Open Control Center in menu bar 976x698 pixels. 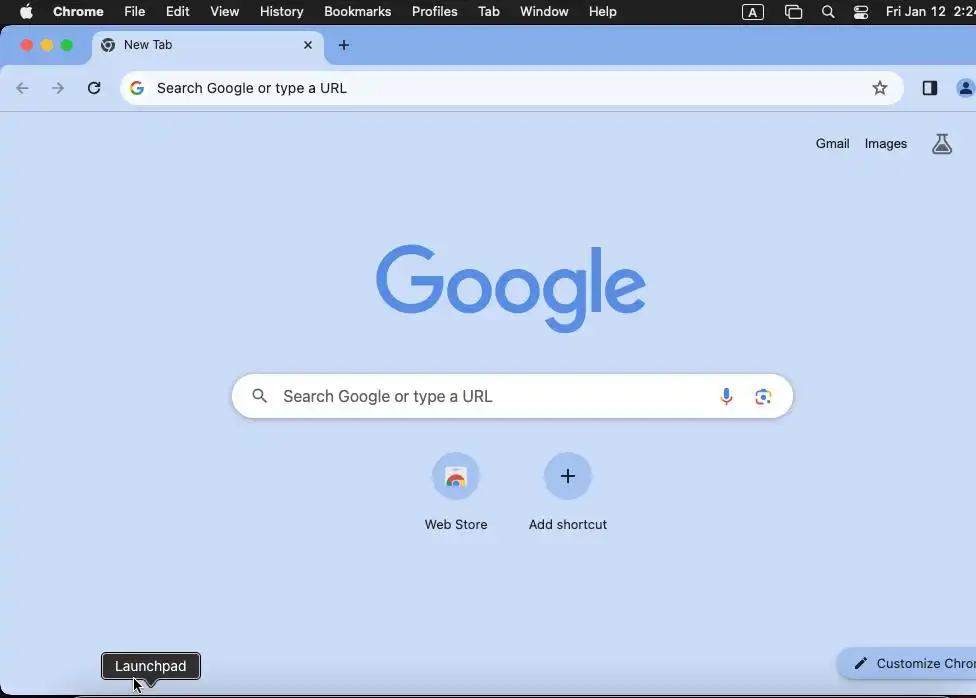point(861,12)
